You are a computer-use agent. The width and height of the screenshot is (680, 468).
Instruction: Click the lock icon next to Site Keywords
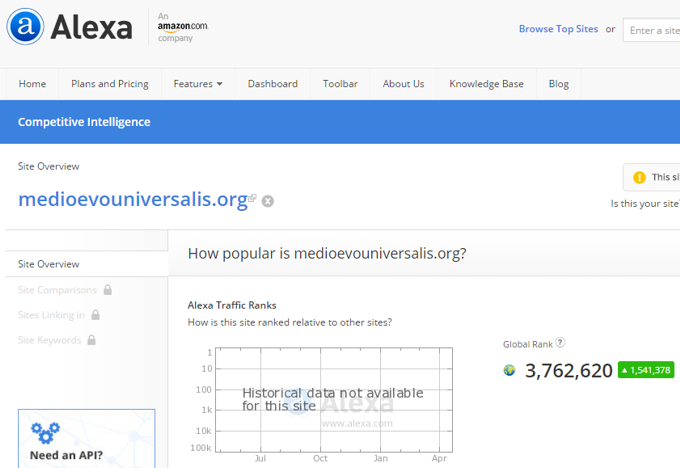pos(92,340)
